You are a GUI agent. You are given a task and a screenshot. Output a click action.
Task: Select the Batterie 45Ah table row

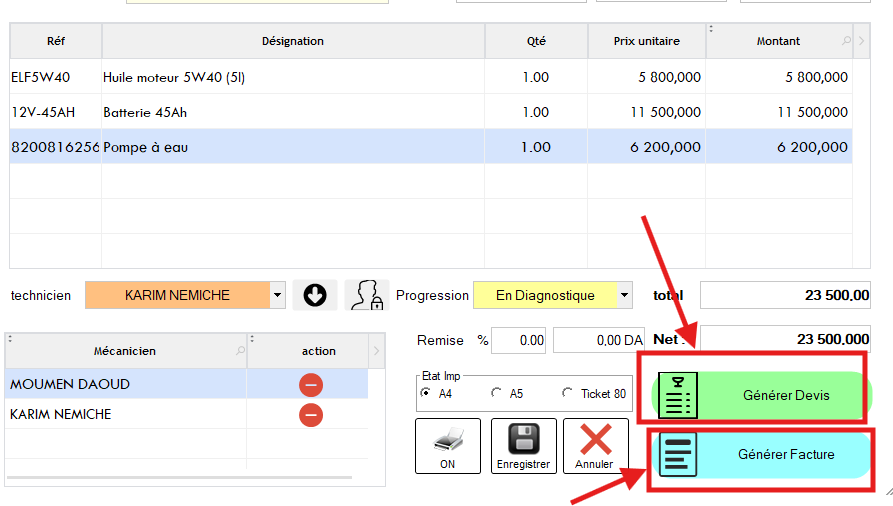coord(293,112)
